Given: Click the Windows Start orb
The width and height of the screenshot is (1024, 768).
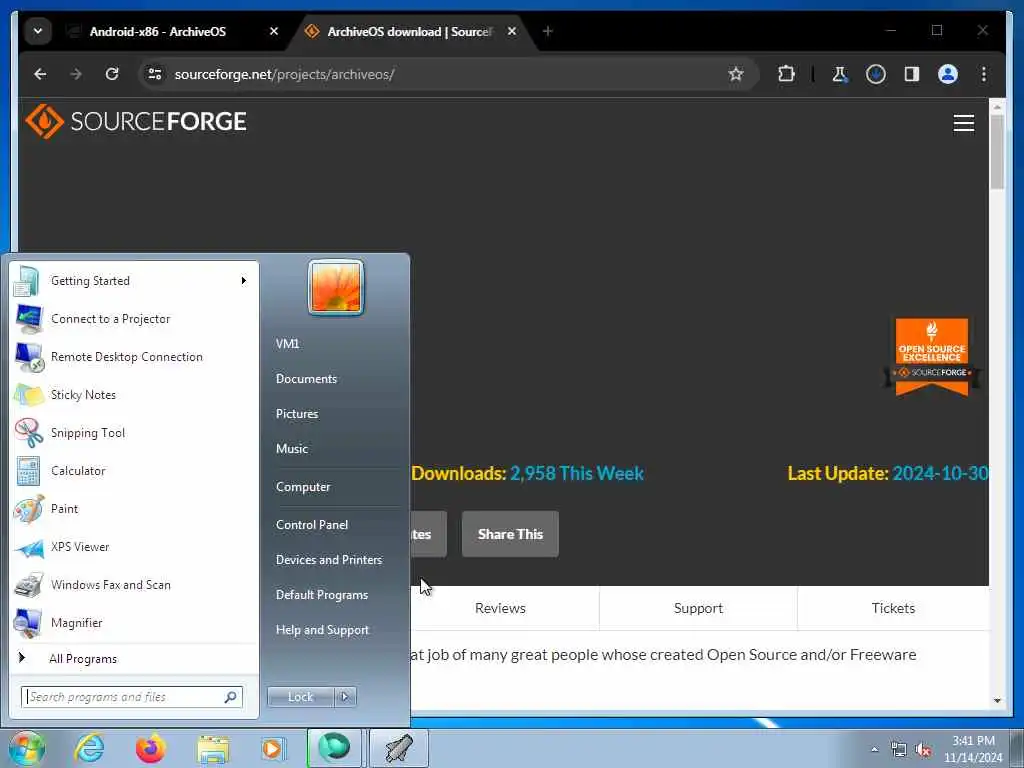Looking at the screenshot, I should [x=27, y=748].
